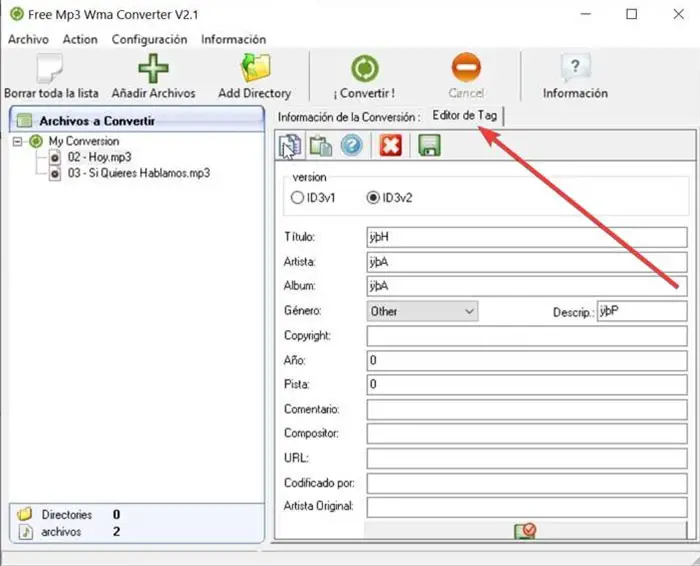700x566 pixels.
Task: Click the Directories count label
Action: coord(67,515)
